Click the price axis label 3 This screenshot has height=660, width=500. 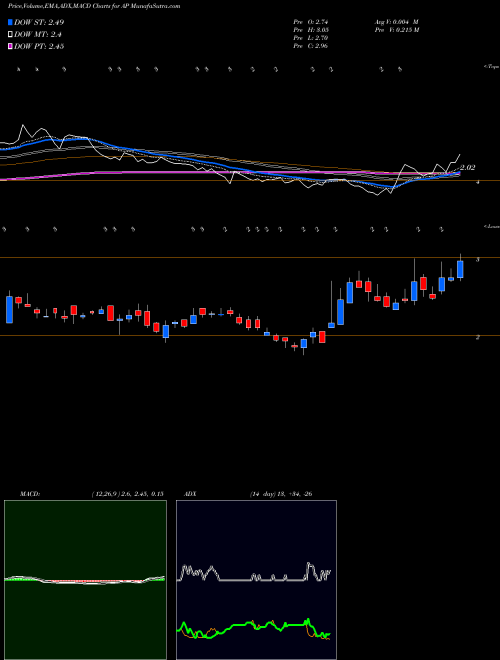pos(477,260)
